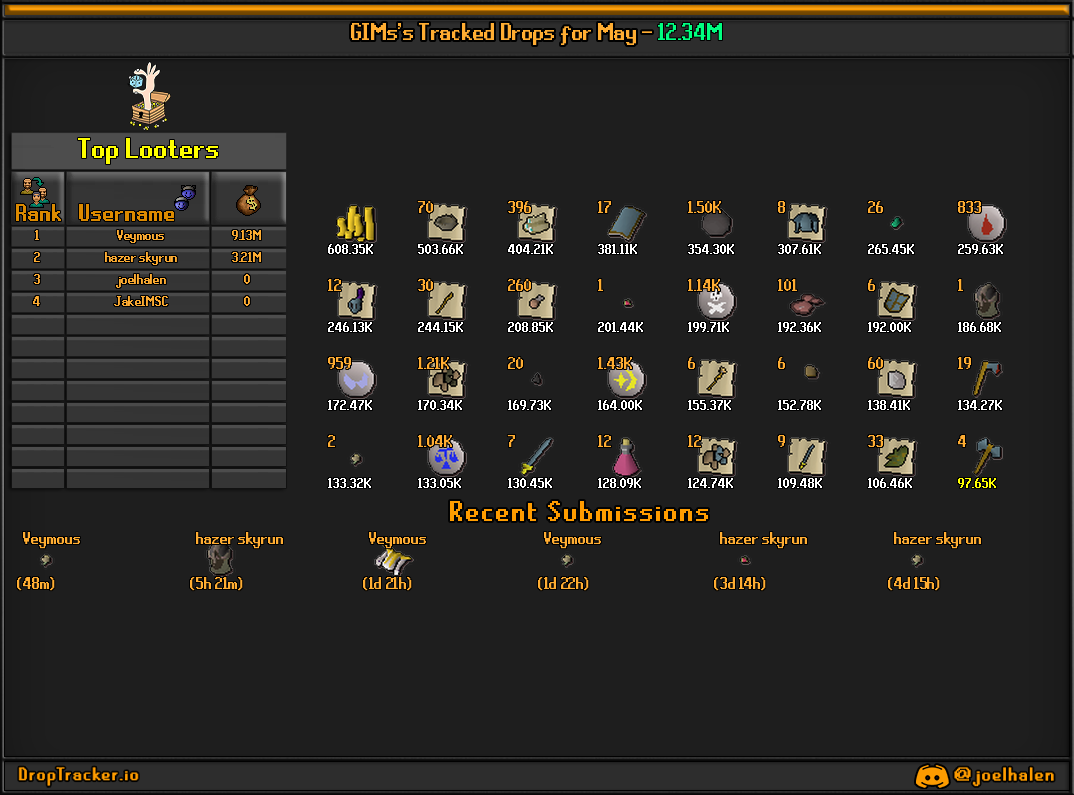
Task: Select the noted staff worth 155.37K
Action: (x=716, y=379)
